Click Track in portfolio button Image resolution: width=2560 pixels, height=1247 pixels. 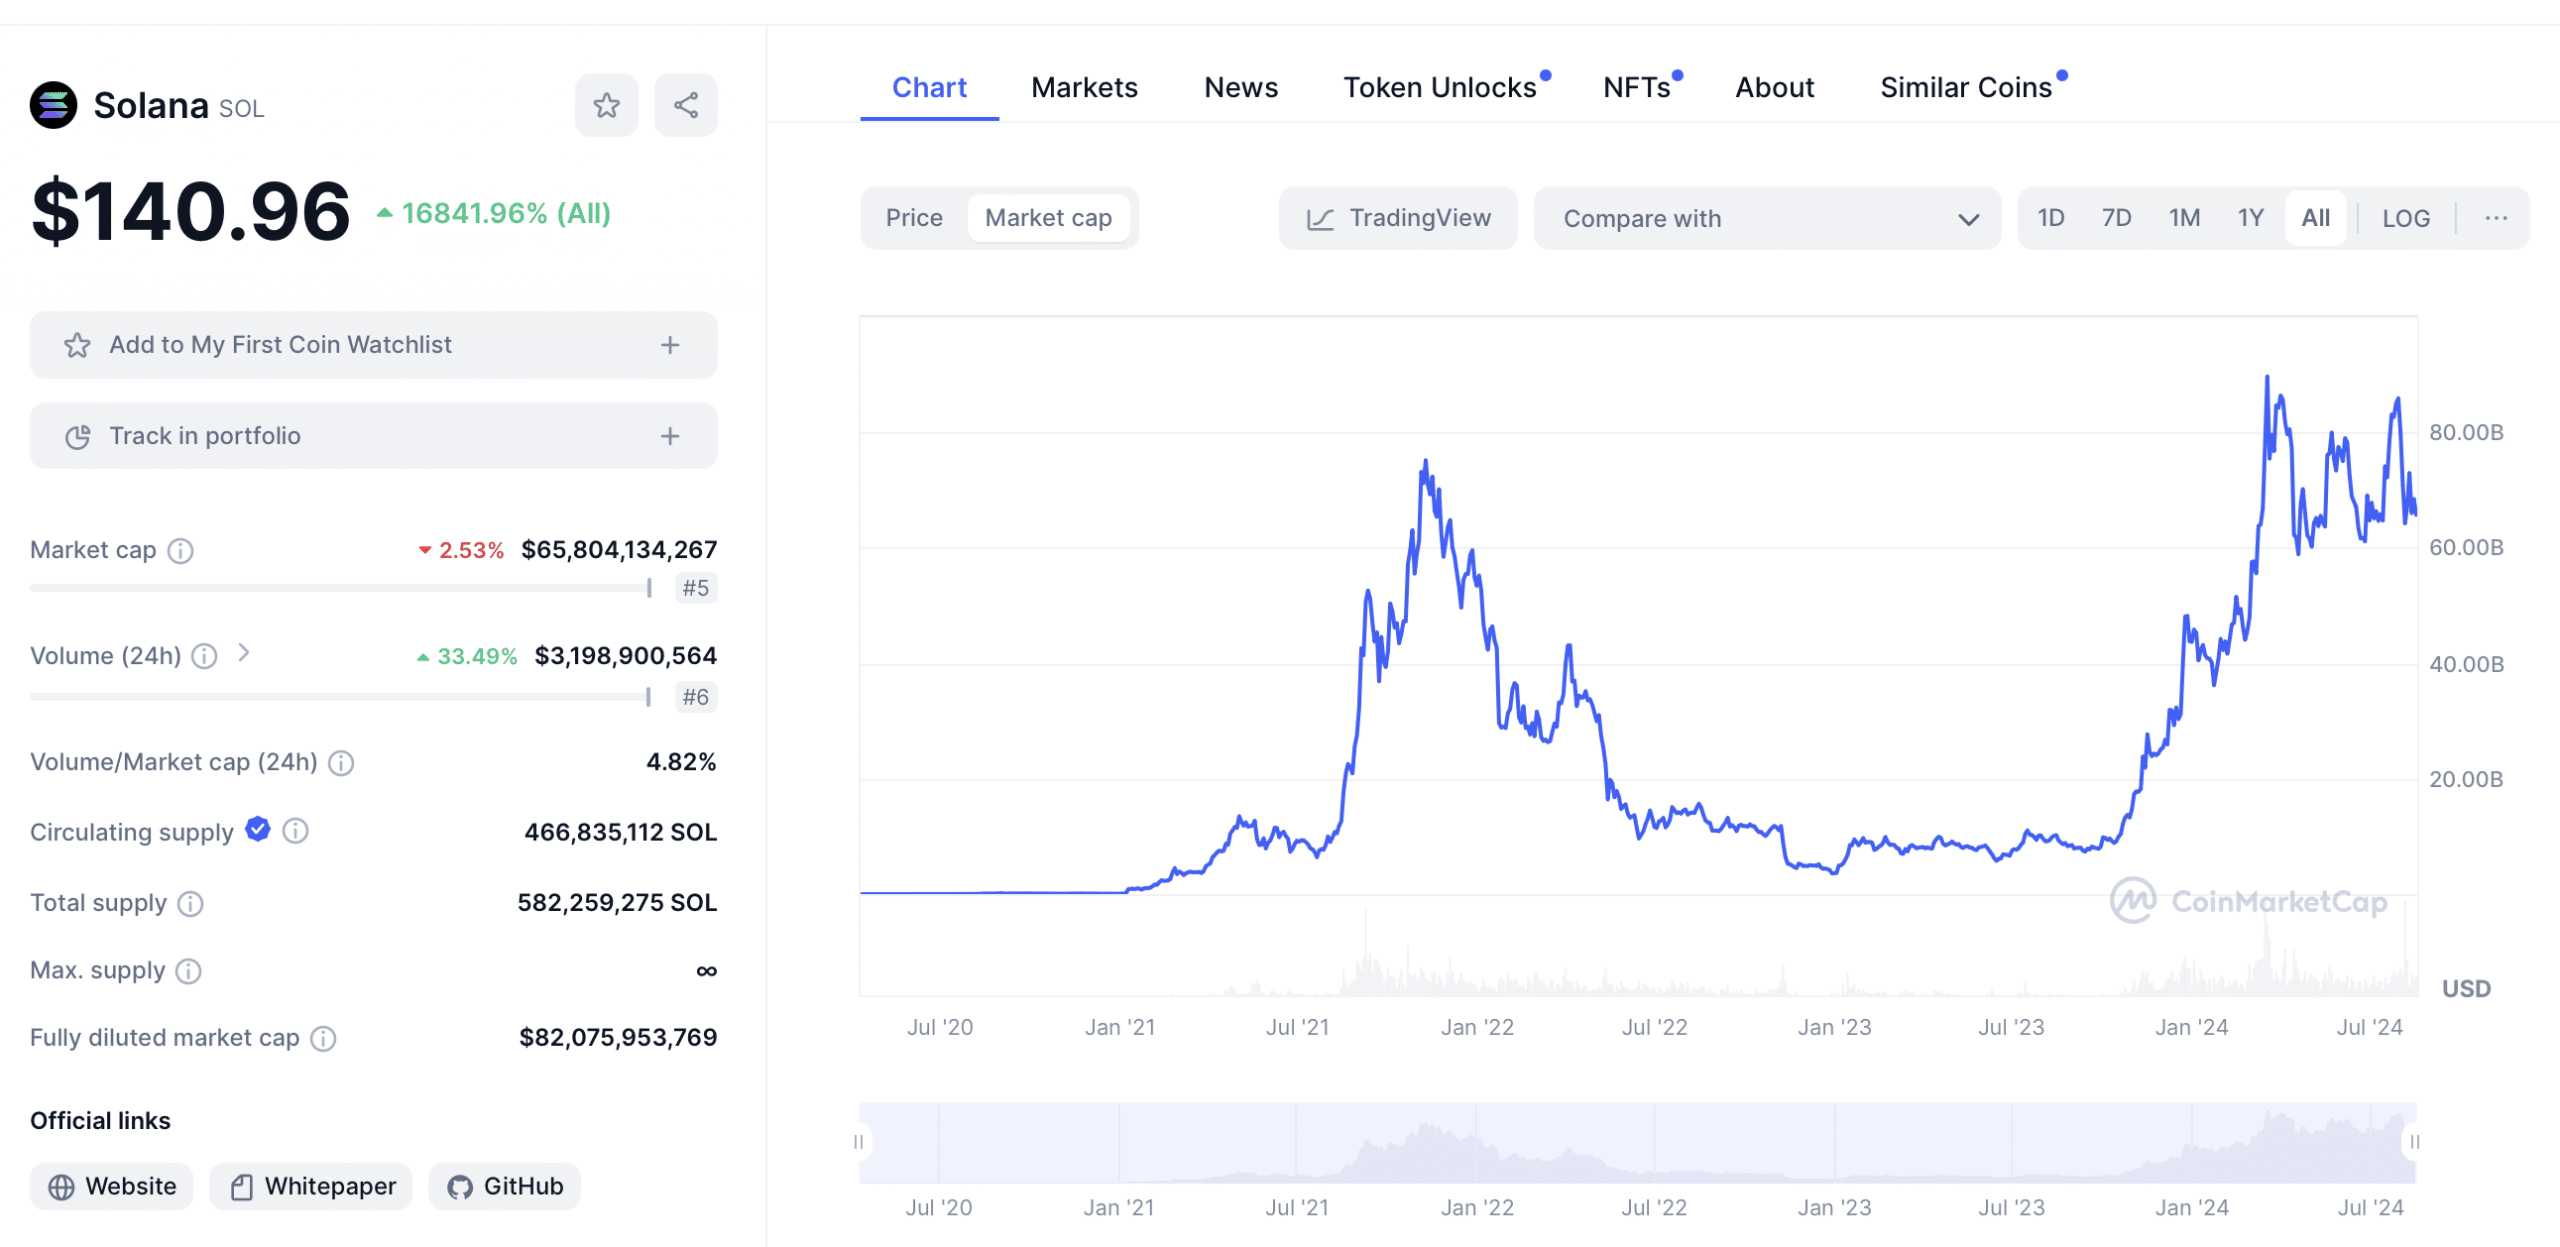click(x=373, y=436)
